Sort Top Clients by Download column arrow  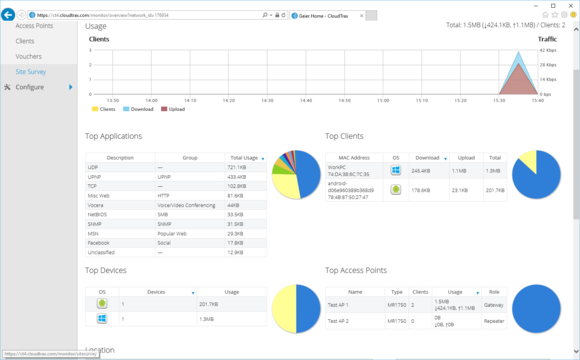click(445, 159)
